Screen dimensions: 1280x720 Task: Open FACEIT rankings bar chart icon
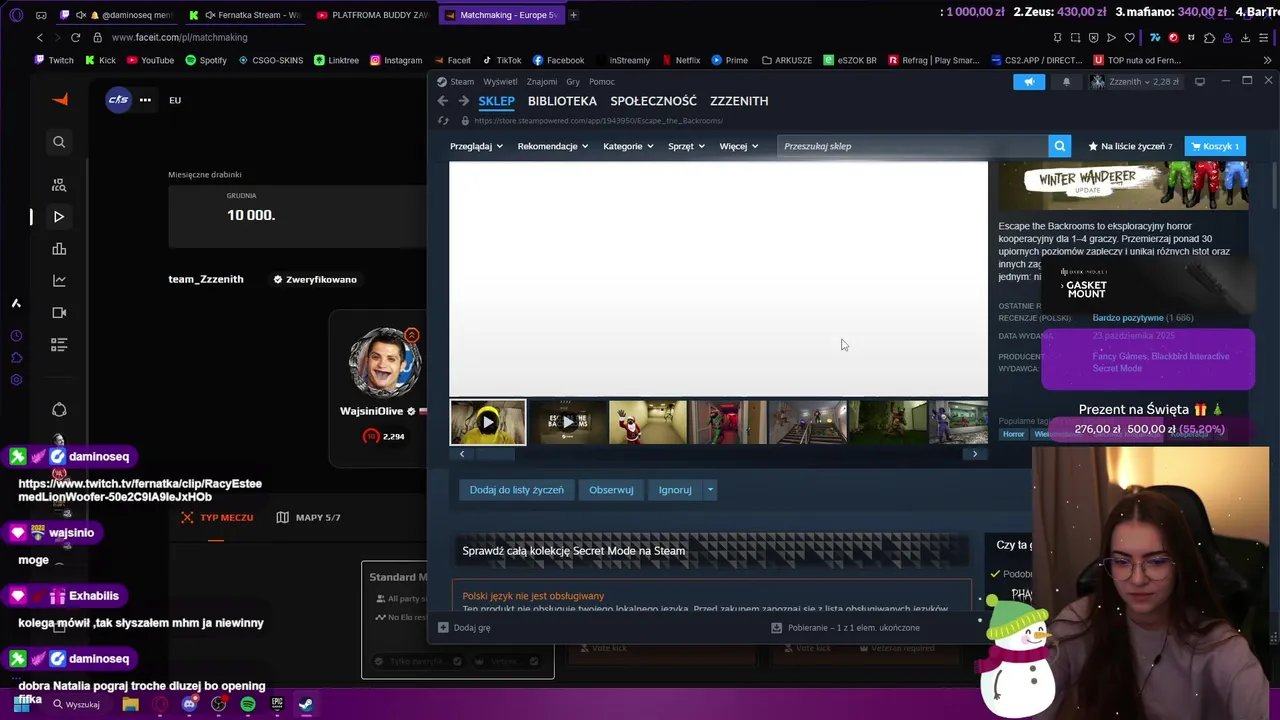tap(59, 249)
